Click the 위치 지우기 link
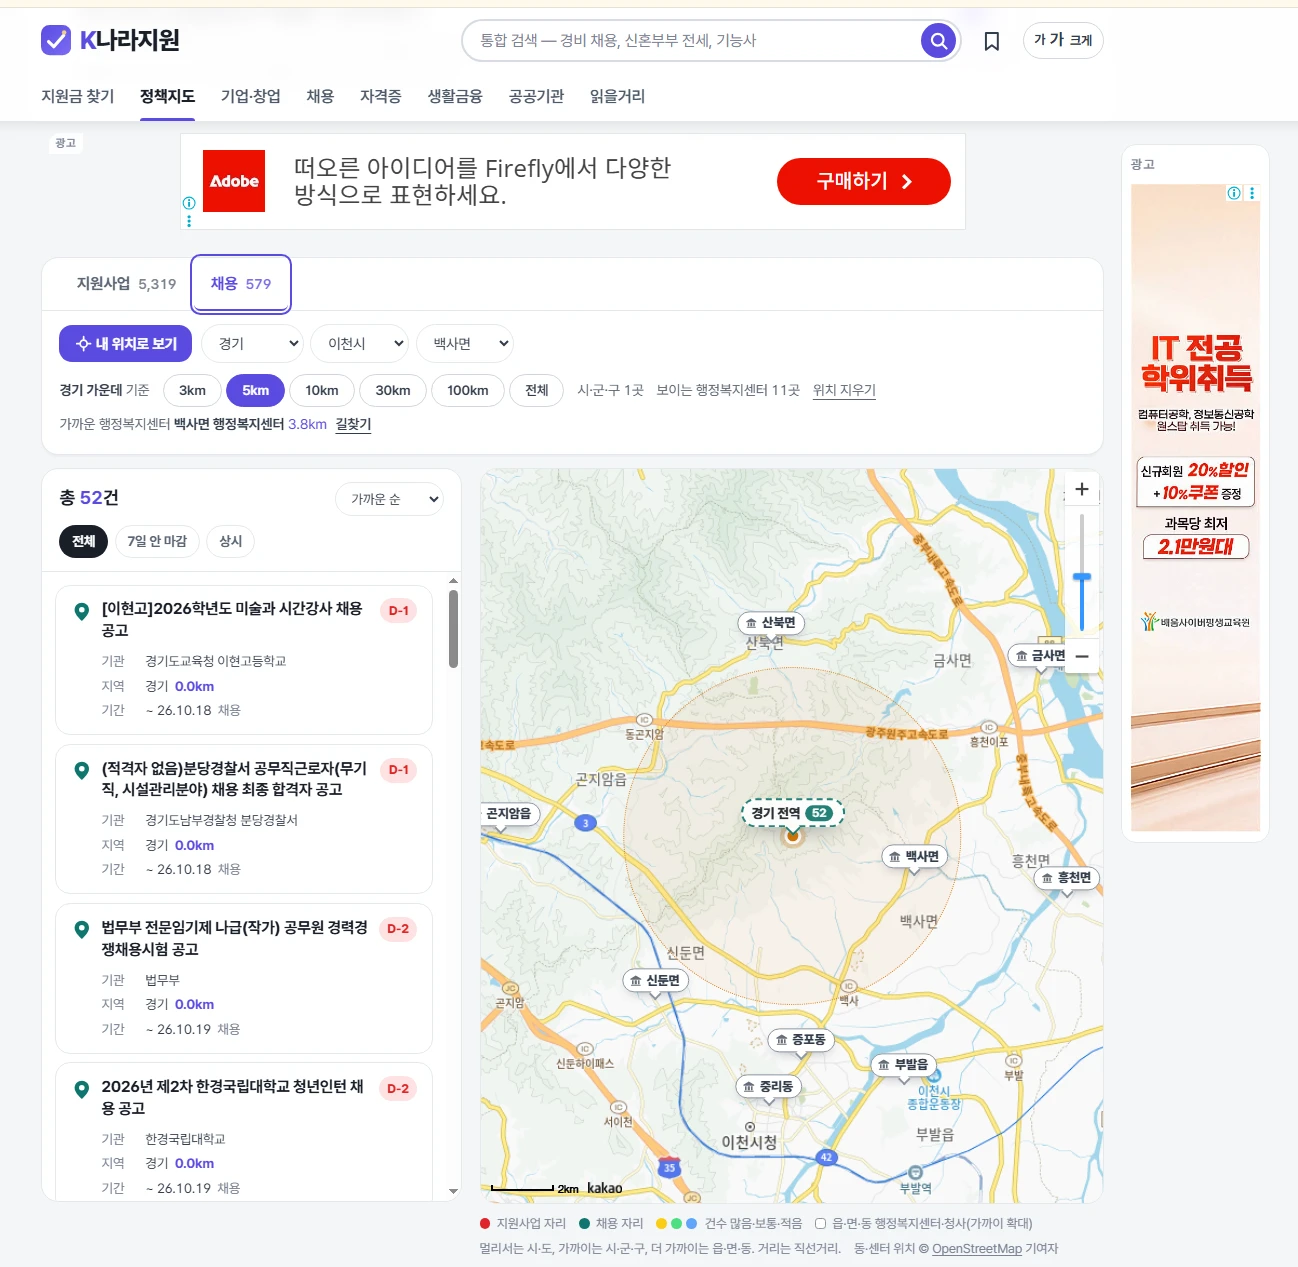 tap(844, 390)
